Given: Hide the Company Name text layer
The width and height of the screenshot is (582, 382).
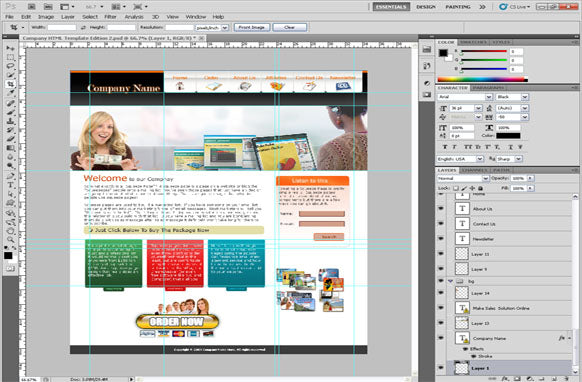Looking at the screenshot, I should [441, 338].
